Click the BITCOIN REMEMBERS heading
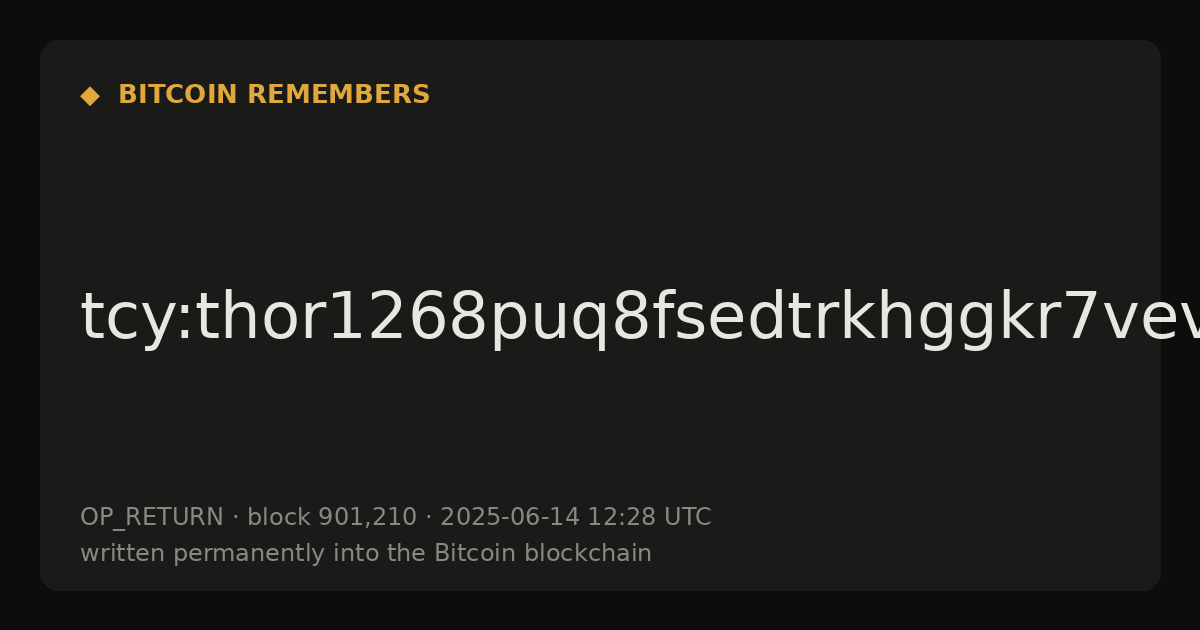 coord(274,95)
